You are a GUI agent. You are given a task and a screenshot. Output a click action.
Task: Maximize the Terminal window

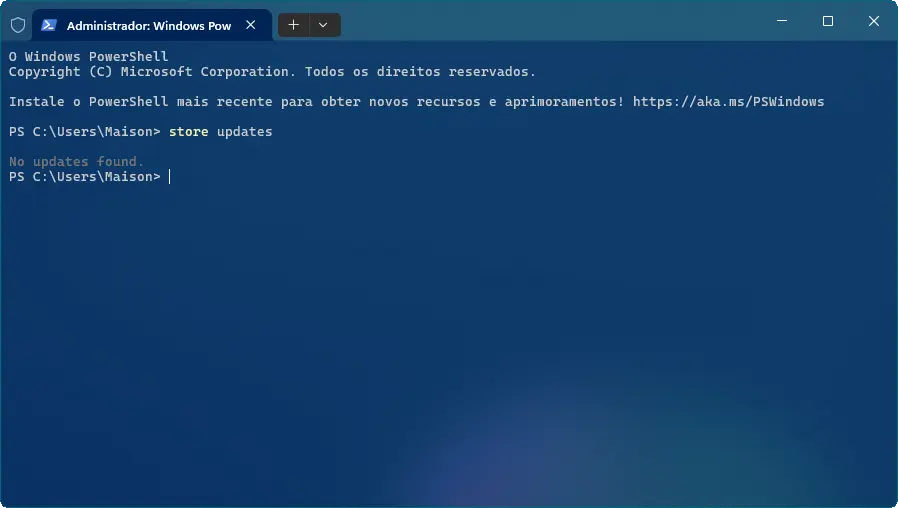828,21
